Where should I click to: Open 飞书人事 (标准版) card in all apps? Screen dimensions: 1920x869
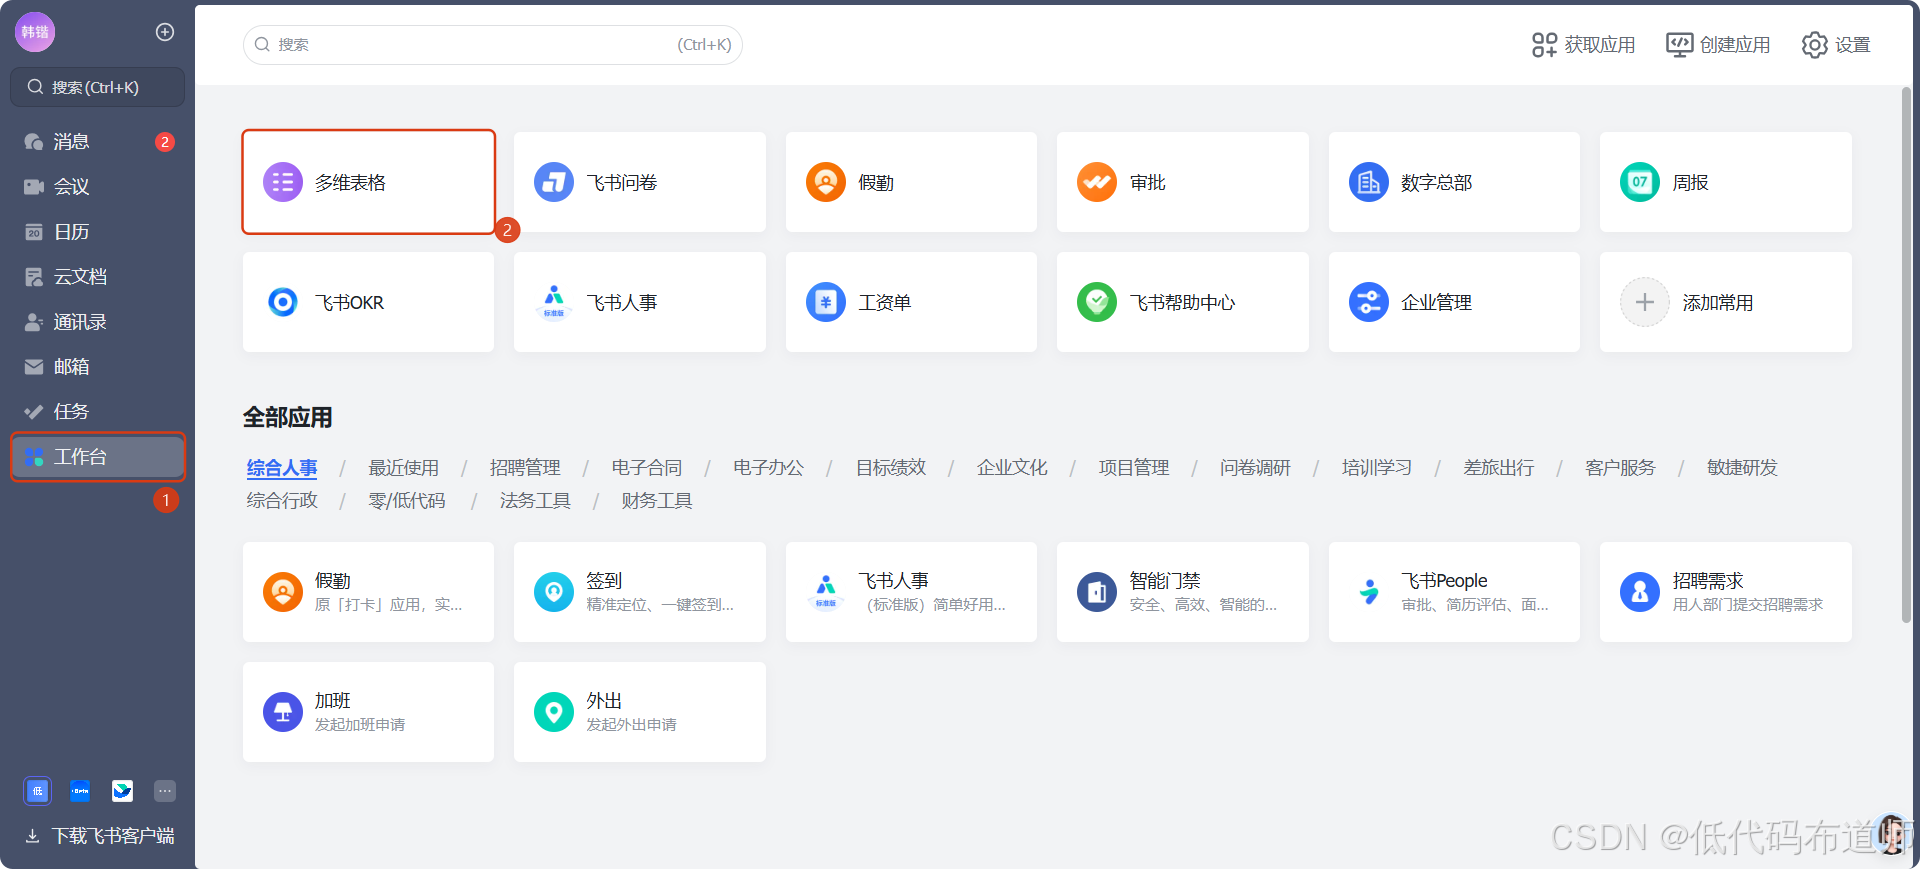click(x=911, y=592)
